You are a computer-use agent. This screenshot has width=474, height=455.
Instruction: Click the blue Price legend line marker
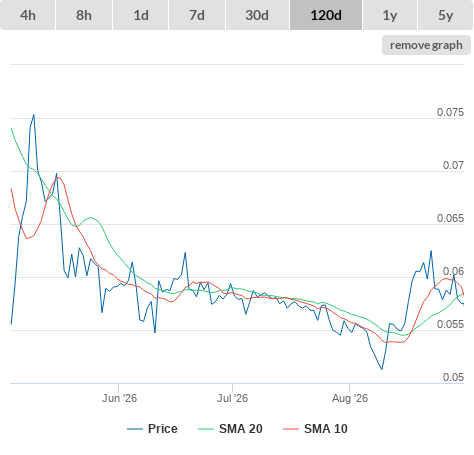(x=135, y=429)
